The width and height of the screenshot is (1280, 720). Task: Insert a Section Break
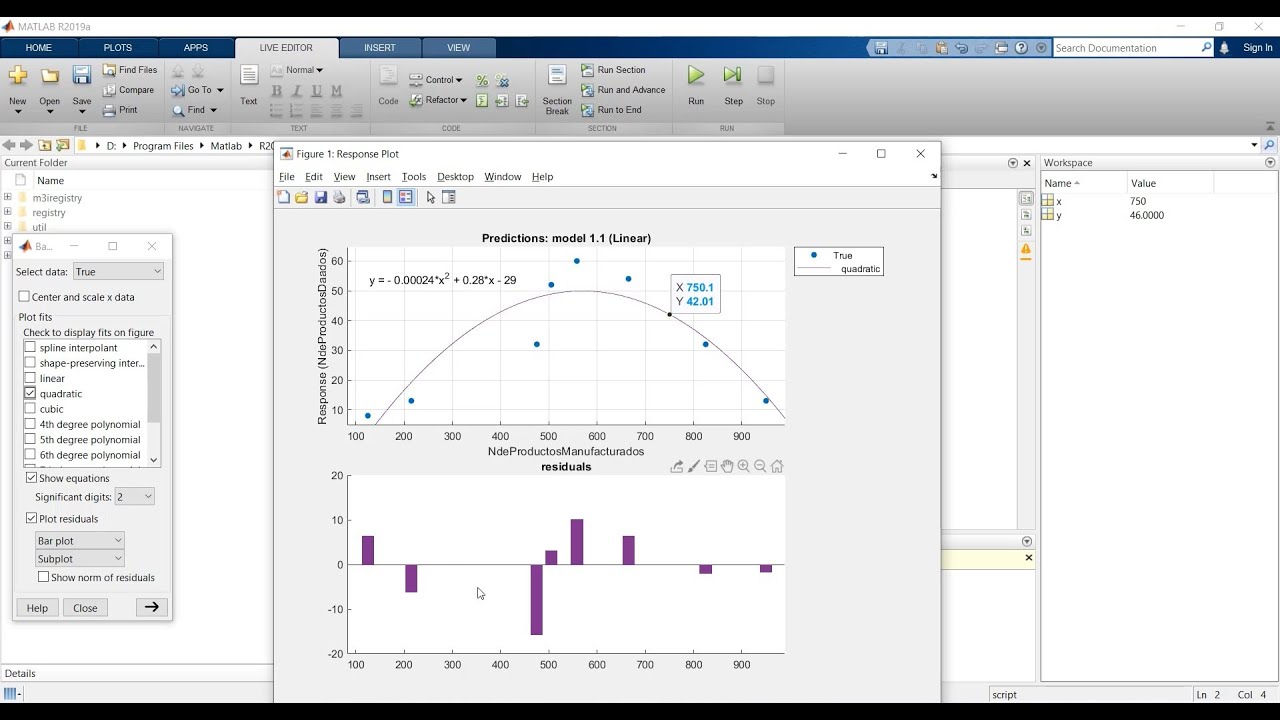[x=557, y=89]
